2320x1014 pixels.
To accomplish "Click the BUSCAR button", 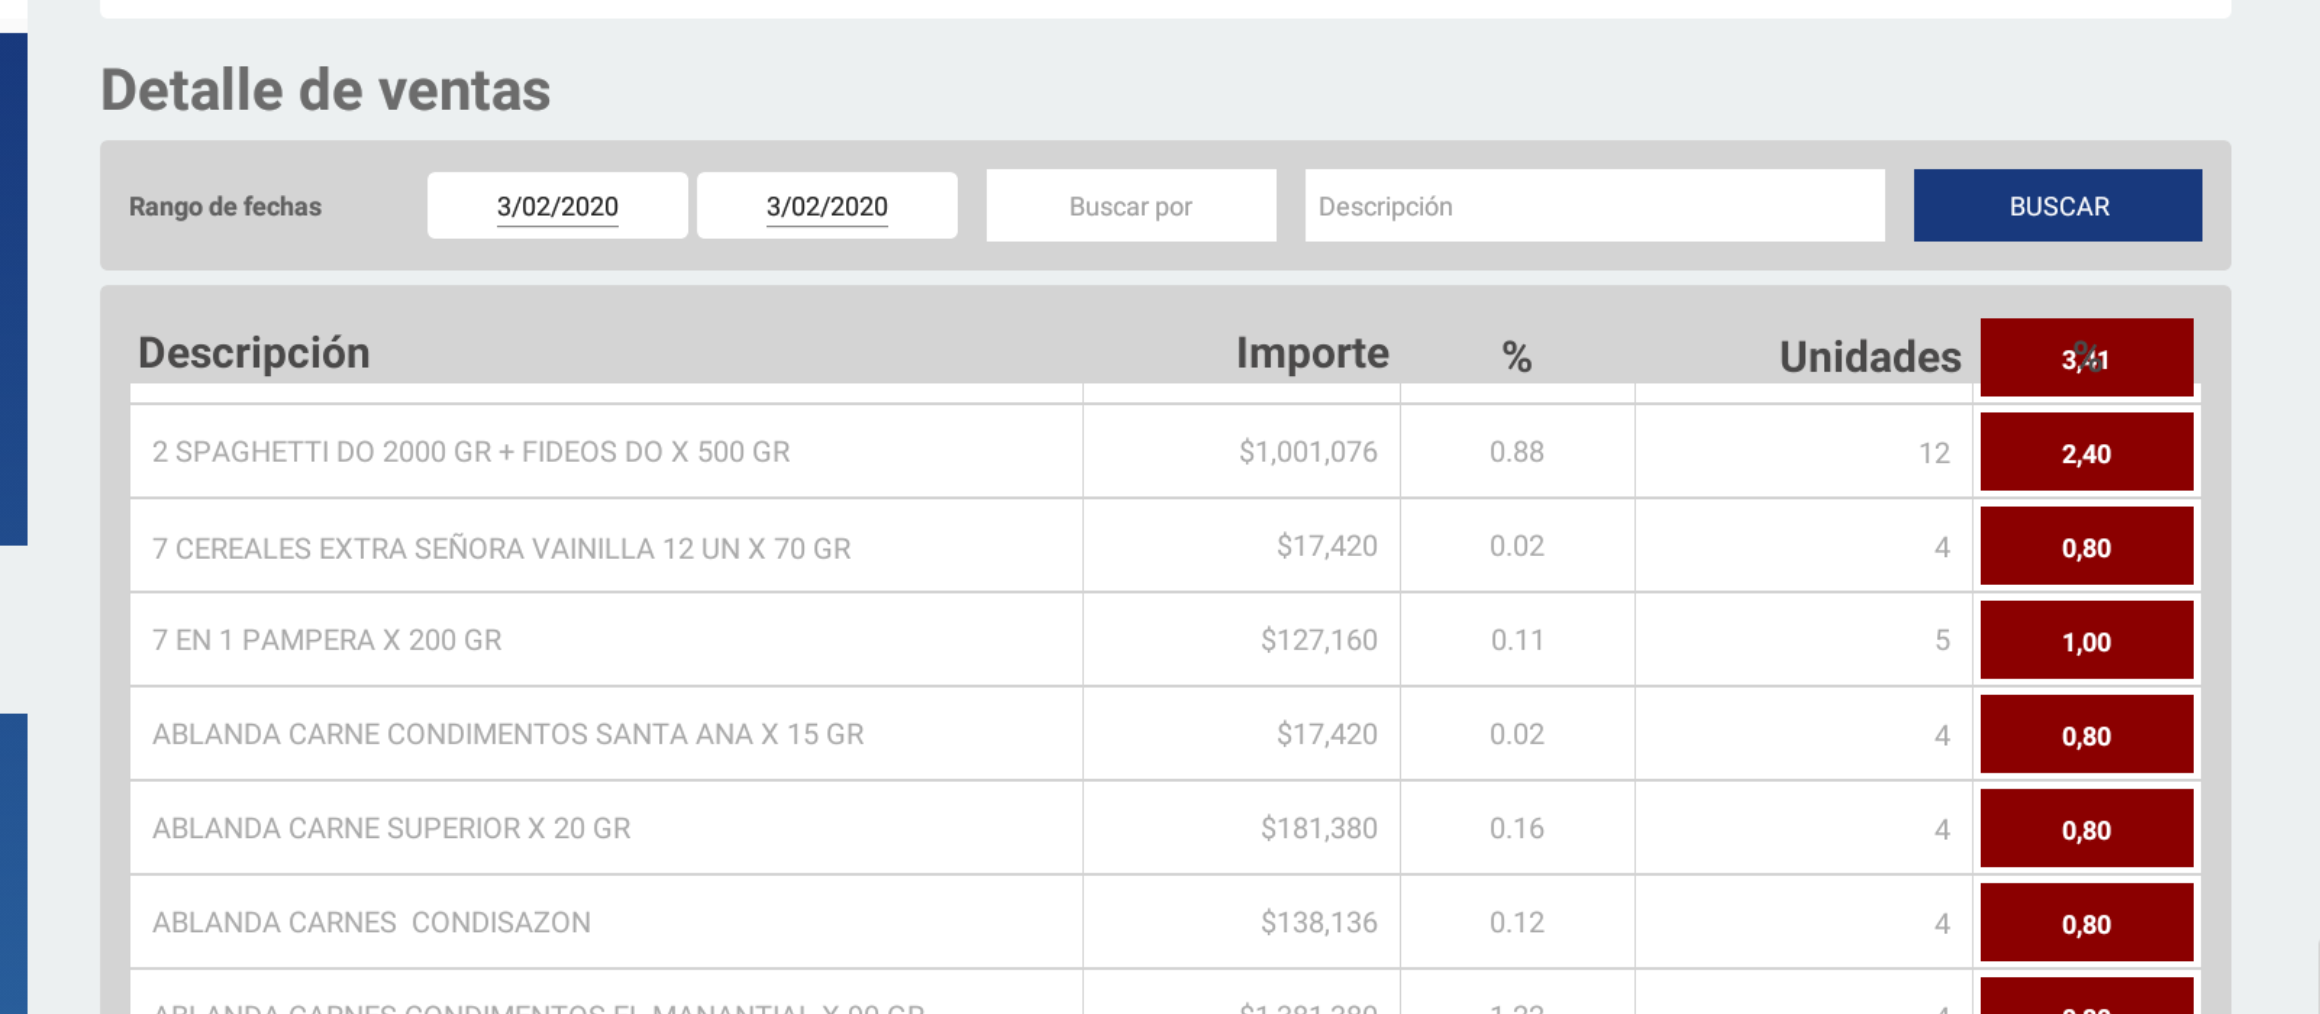I will click(x=2057, y=206).
